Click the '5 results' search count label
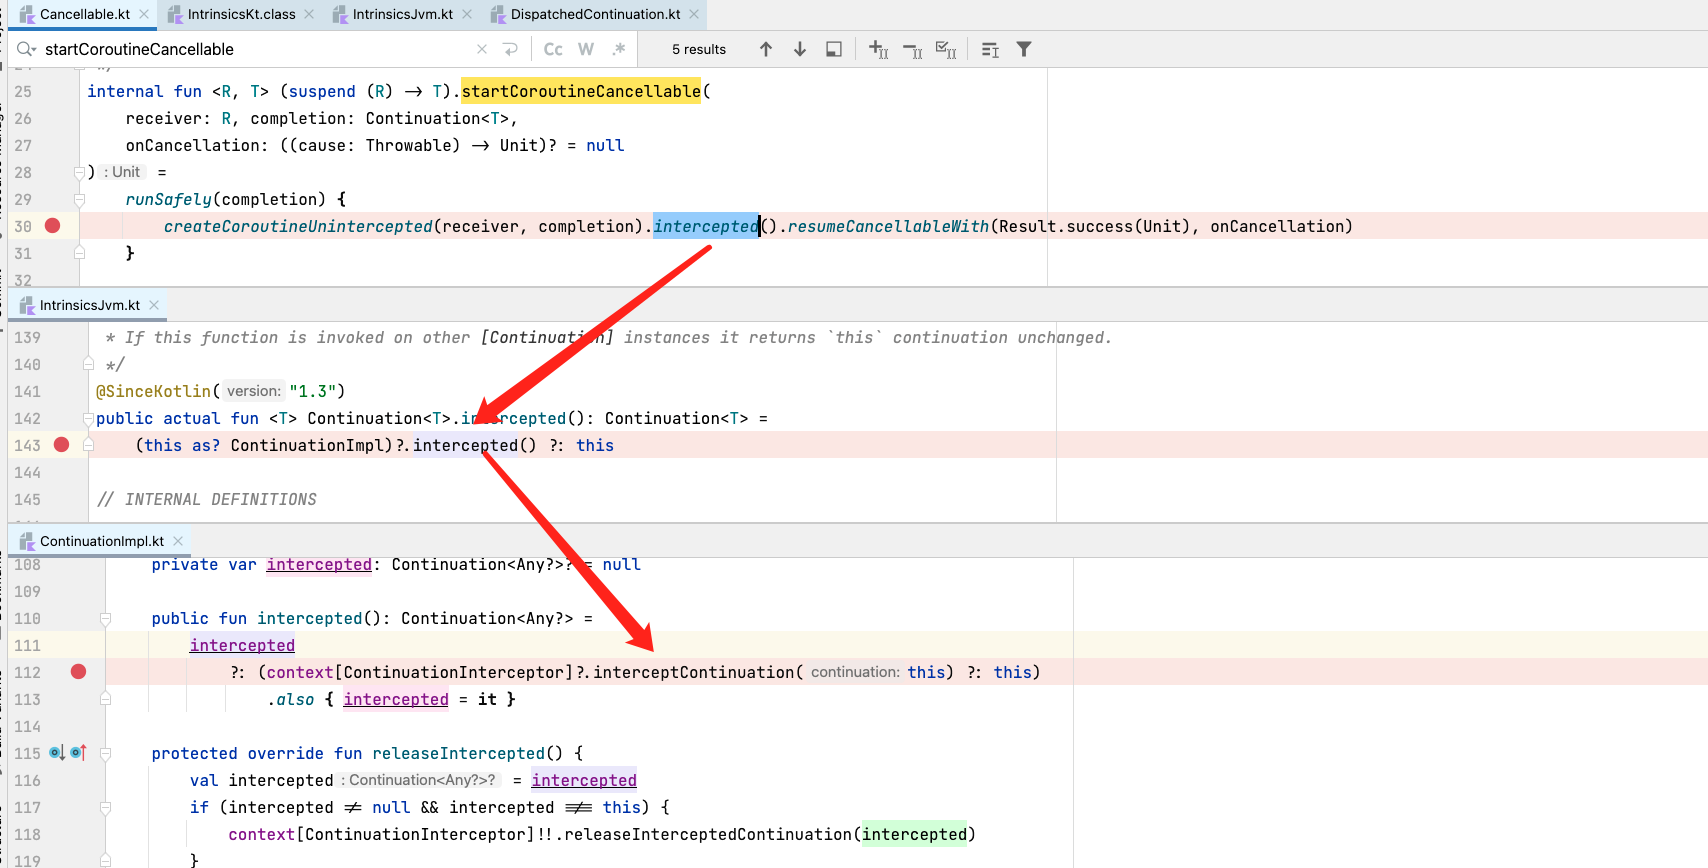Viewport: 1708px width, 868px height. tap(699, 49)
